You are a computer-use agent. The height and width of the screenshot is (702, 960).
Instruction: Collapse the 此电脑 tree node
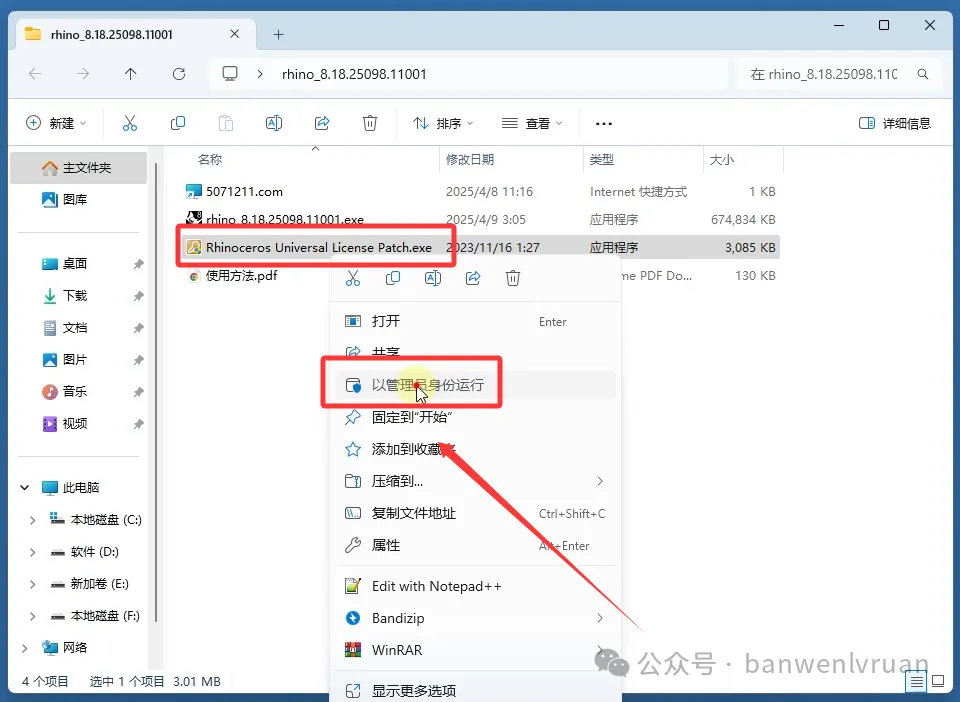coord(24,488)
